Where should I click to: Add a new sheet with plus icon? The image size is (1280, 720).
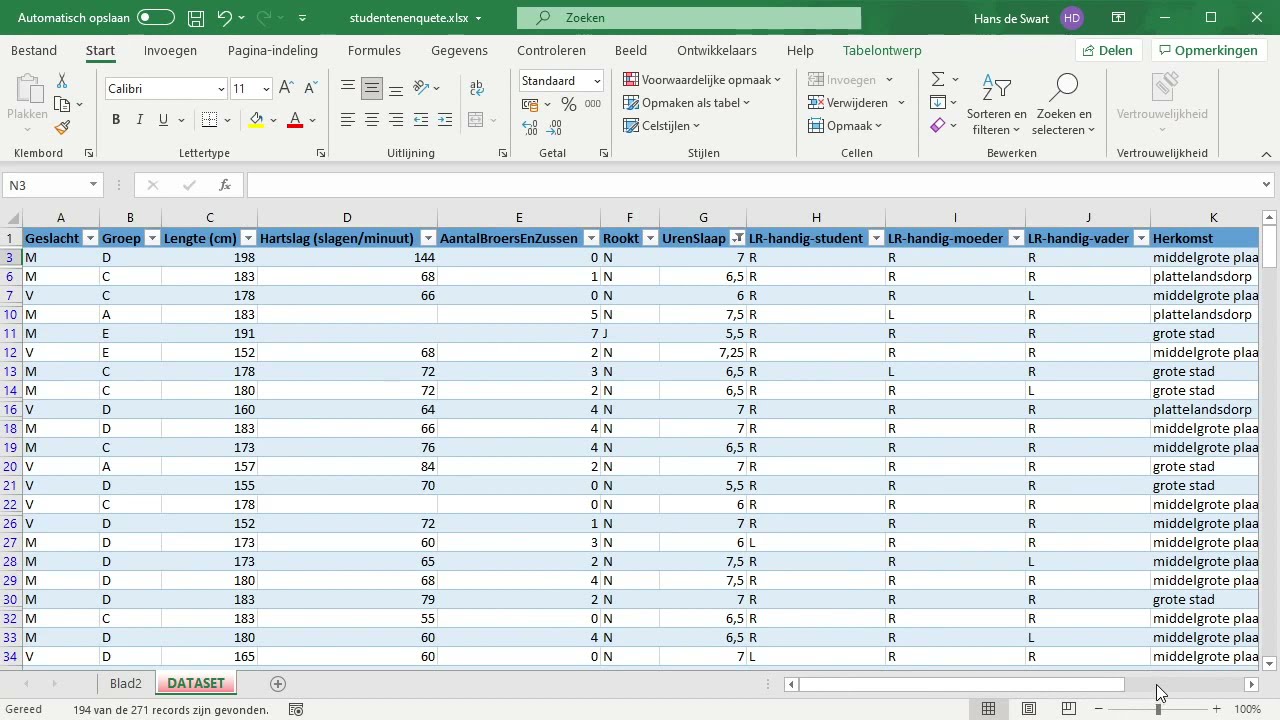[278, 684]
